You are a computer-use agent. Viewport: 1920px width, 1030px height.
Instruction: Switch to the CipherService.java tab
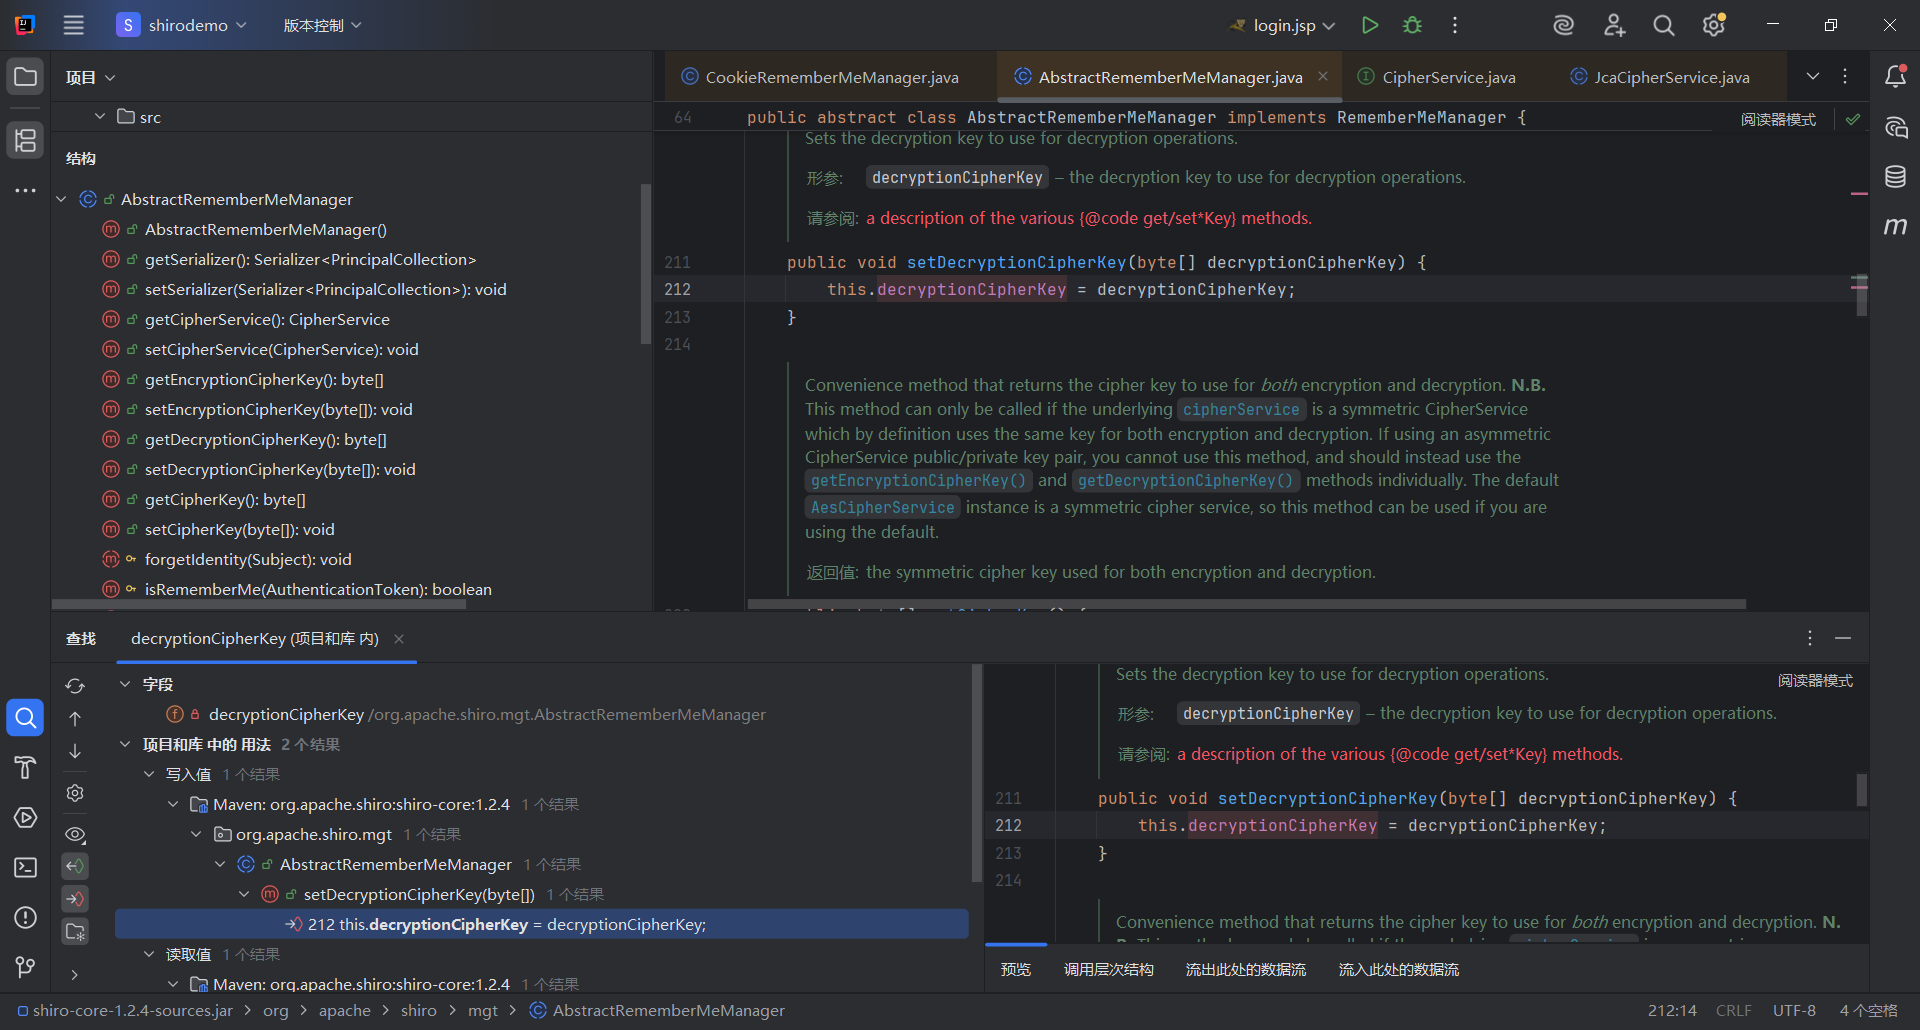[1448, 77]
